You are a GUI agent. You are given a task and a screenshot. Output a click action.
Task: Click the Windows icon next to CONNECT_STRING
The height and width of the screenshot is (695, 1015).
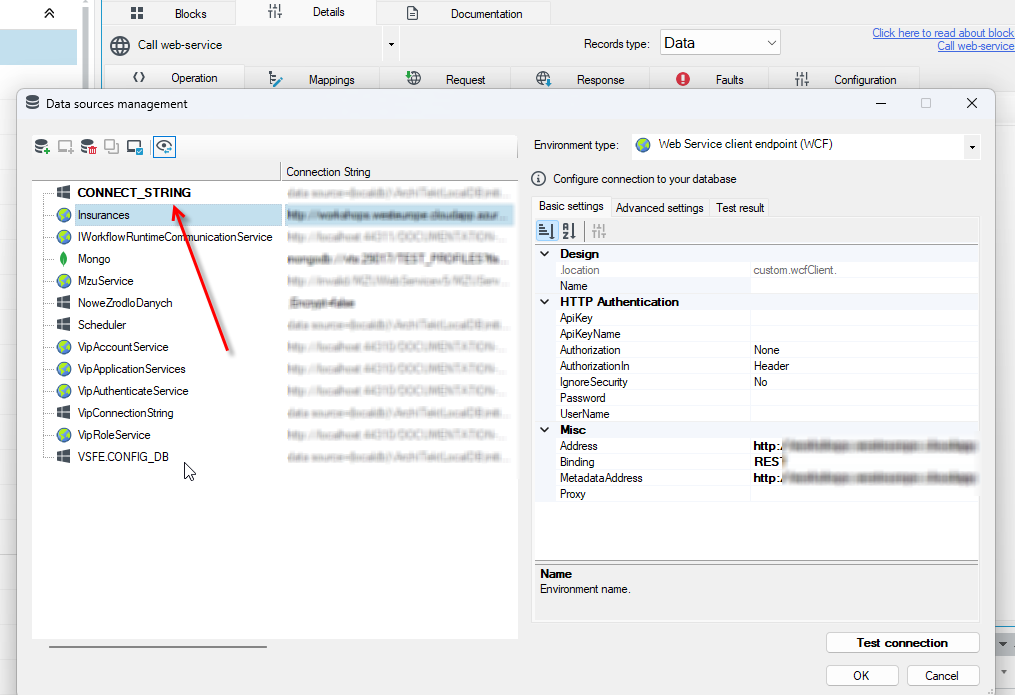coord(63,192)
